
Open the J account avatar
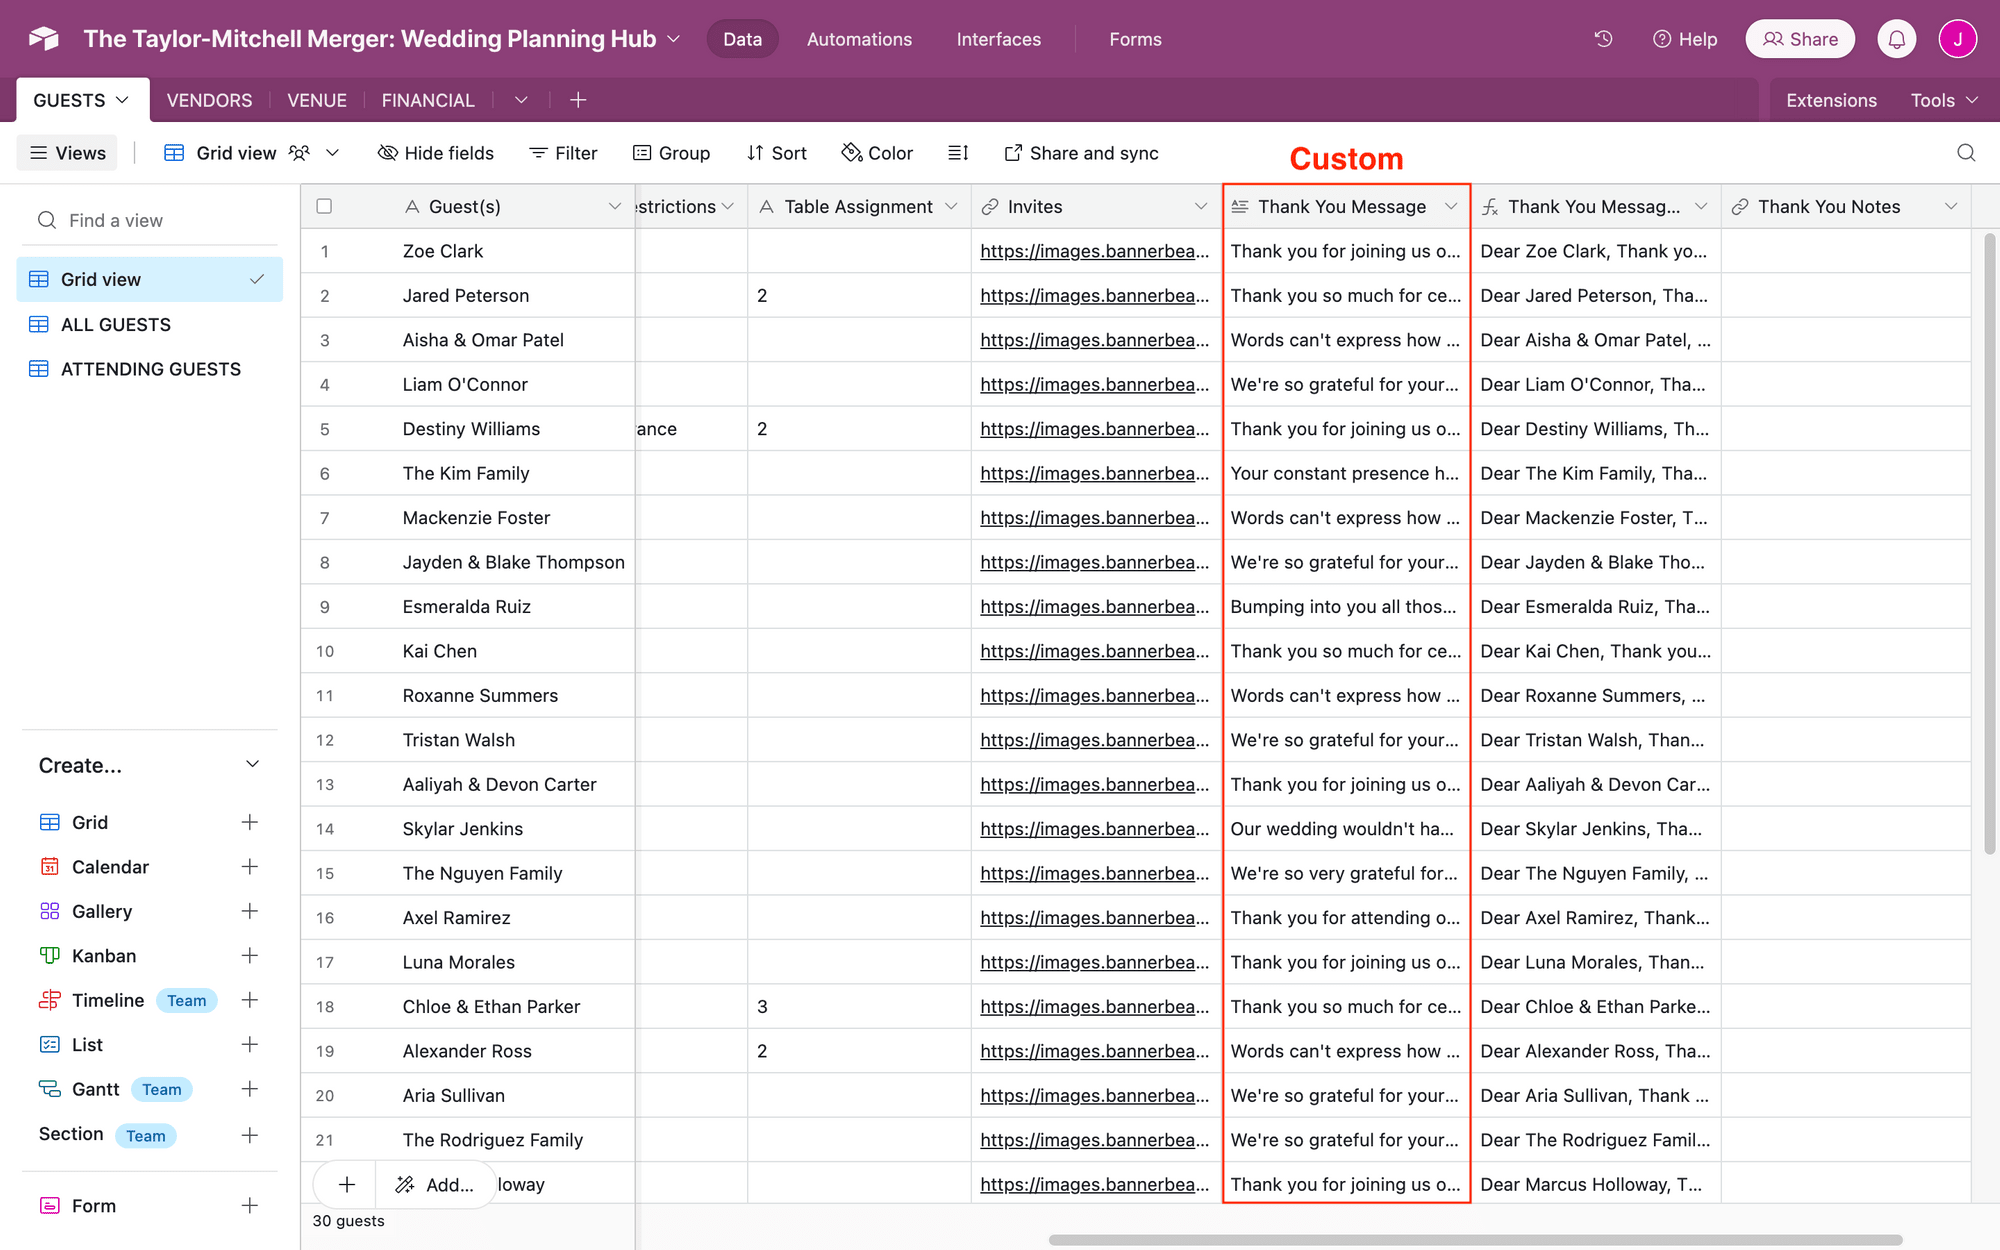click(x=1957, y=39)
